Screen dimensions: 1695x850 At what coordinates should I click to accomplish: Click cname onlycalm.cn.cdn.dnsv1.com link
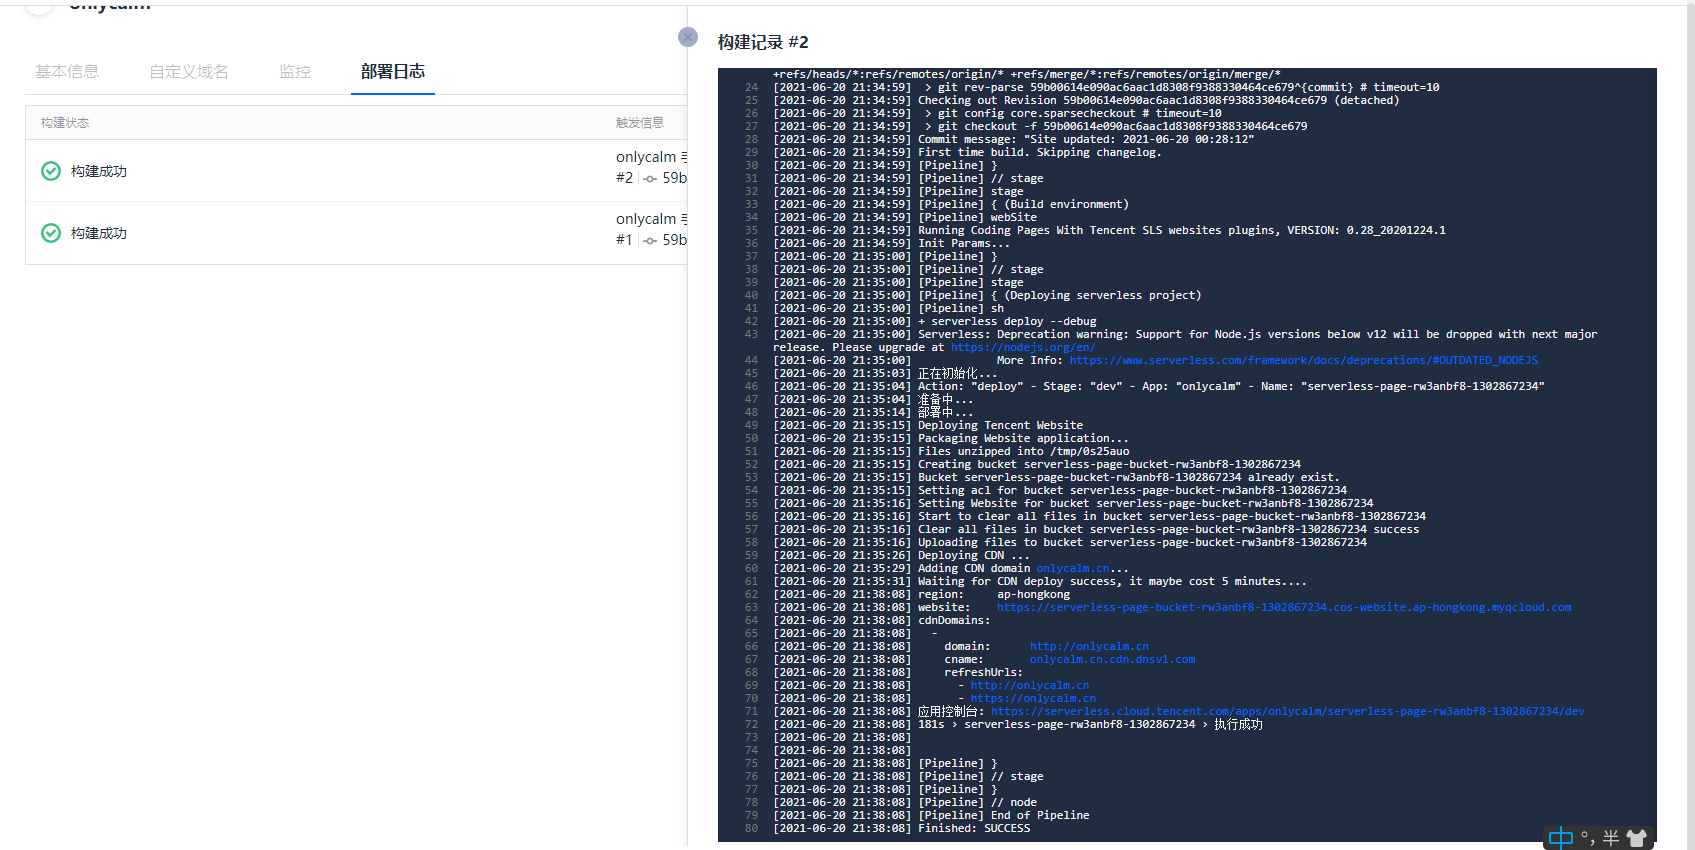click(1112, 659)
